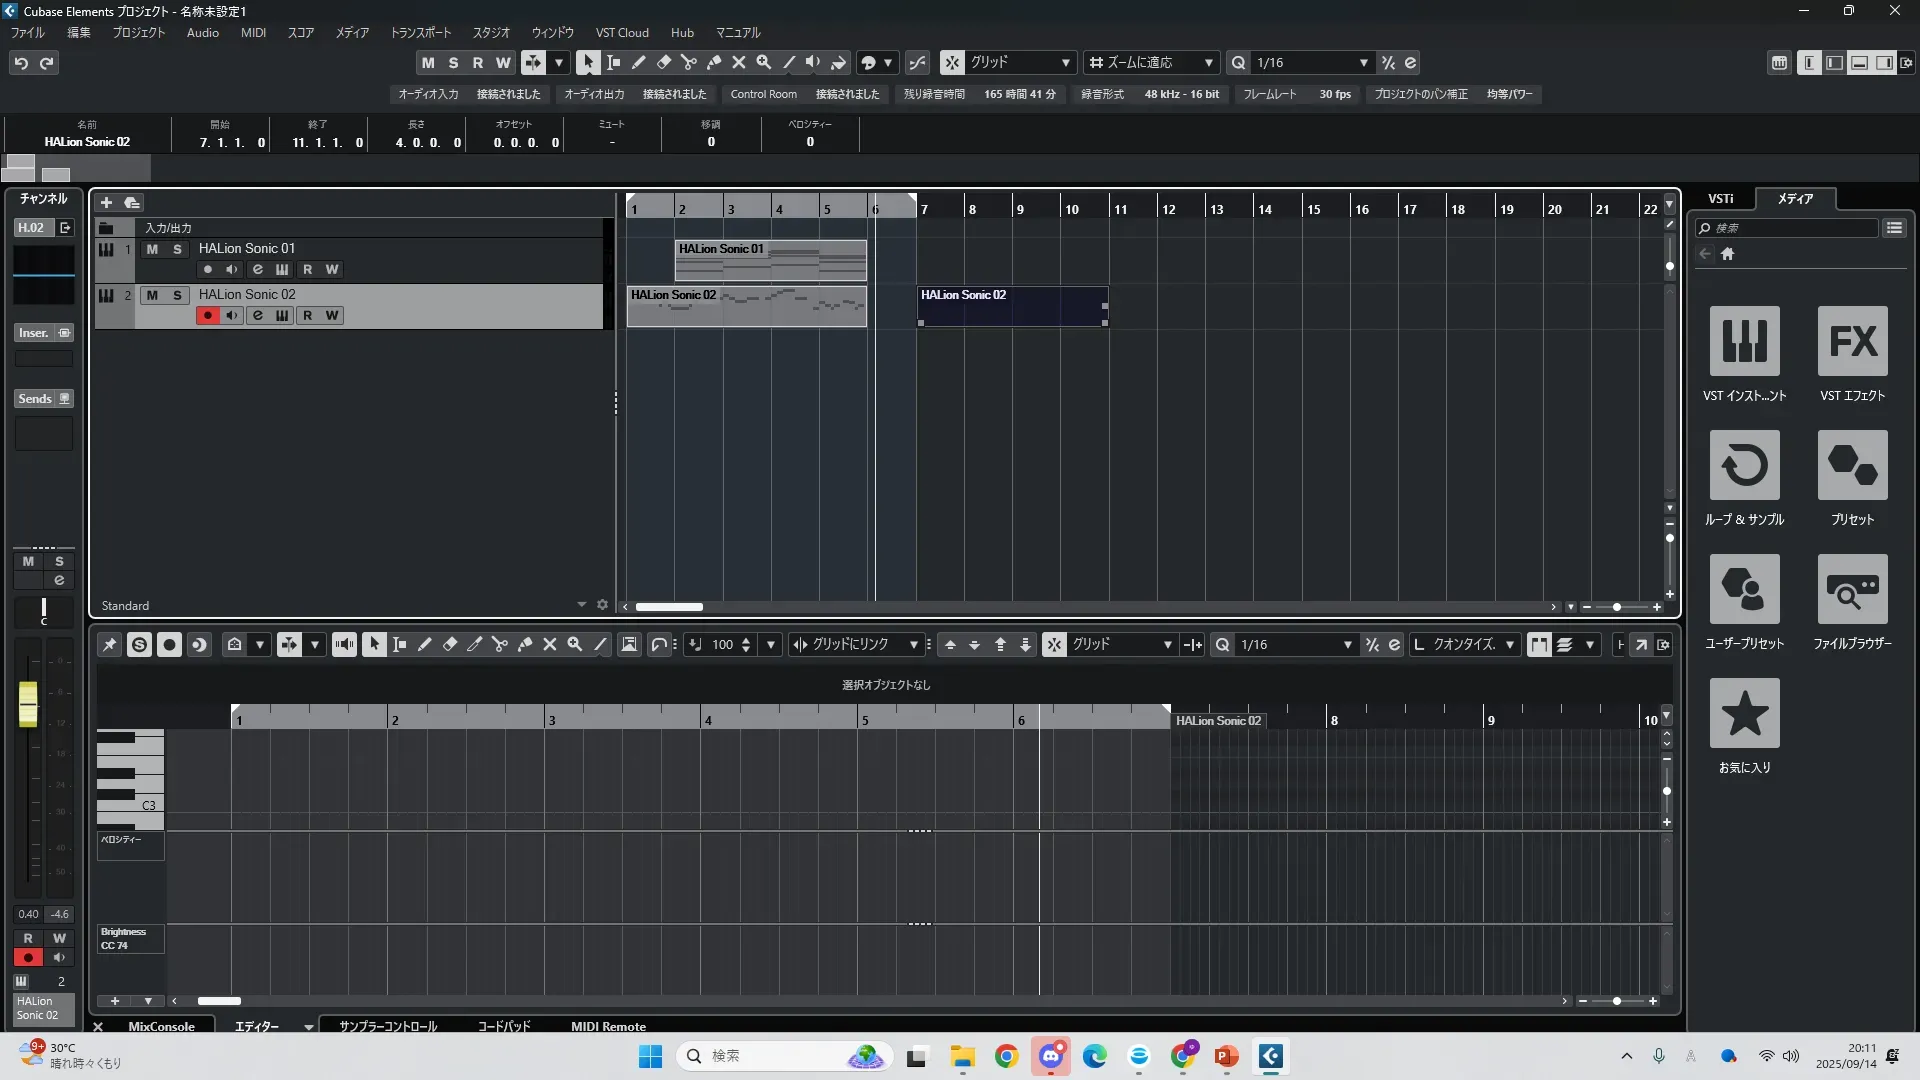Open Favorites star tile in Media panel

tap(1744, 713)
